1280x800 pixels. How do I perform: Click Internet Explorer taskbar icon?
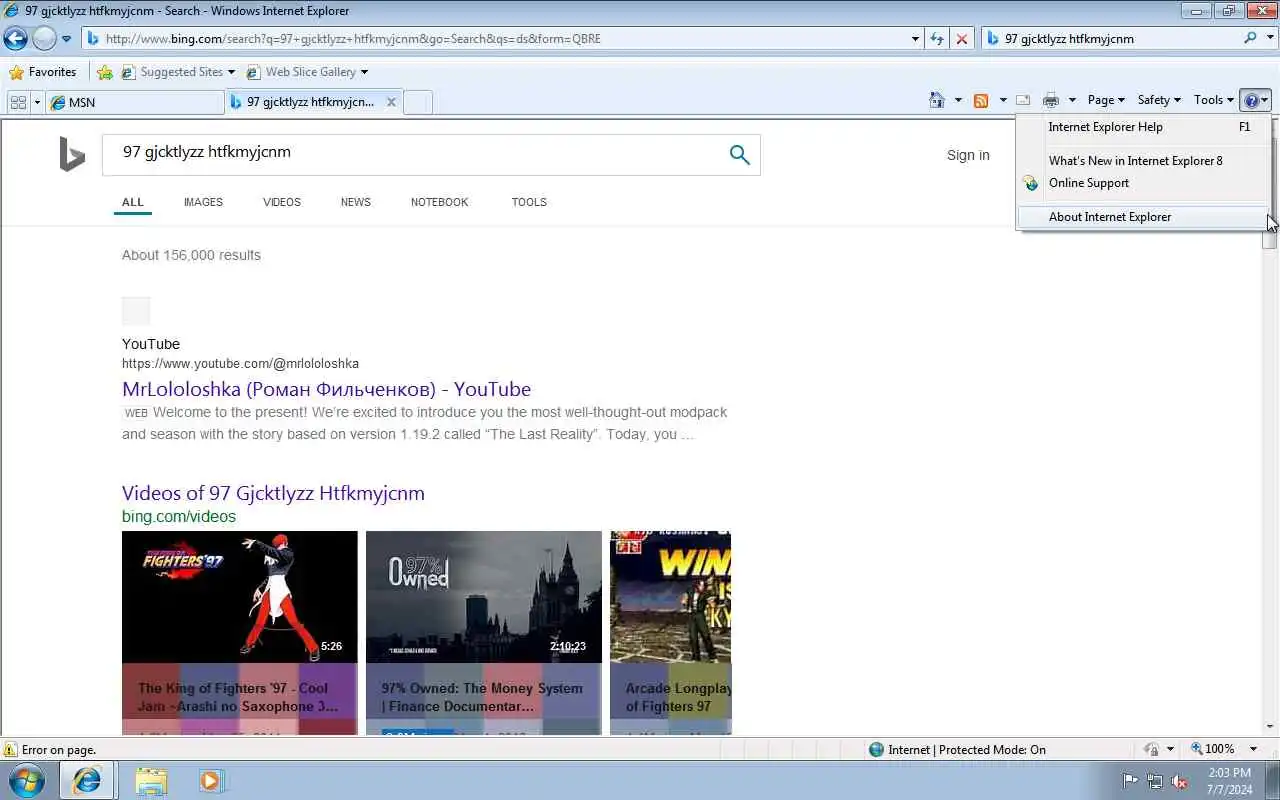[87, 780]
